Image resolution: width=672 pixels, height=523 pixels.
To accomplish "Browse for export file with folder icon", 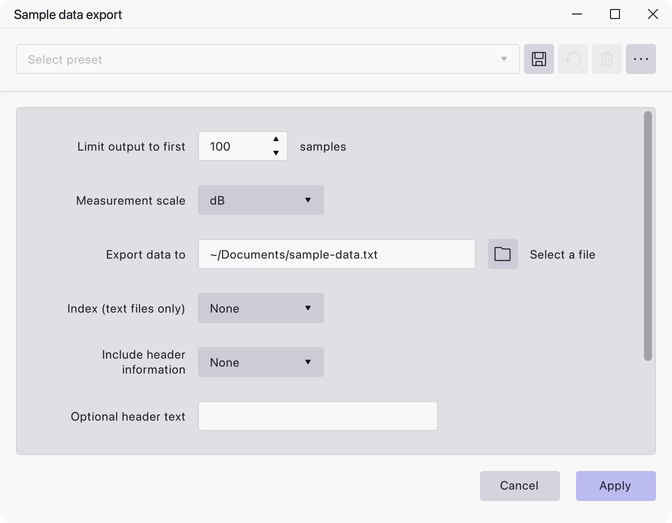I will (x=503, y=254).
